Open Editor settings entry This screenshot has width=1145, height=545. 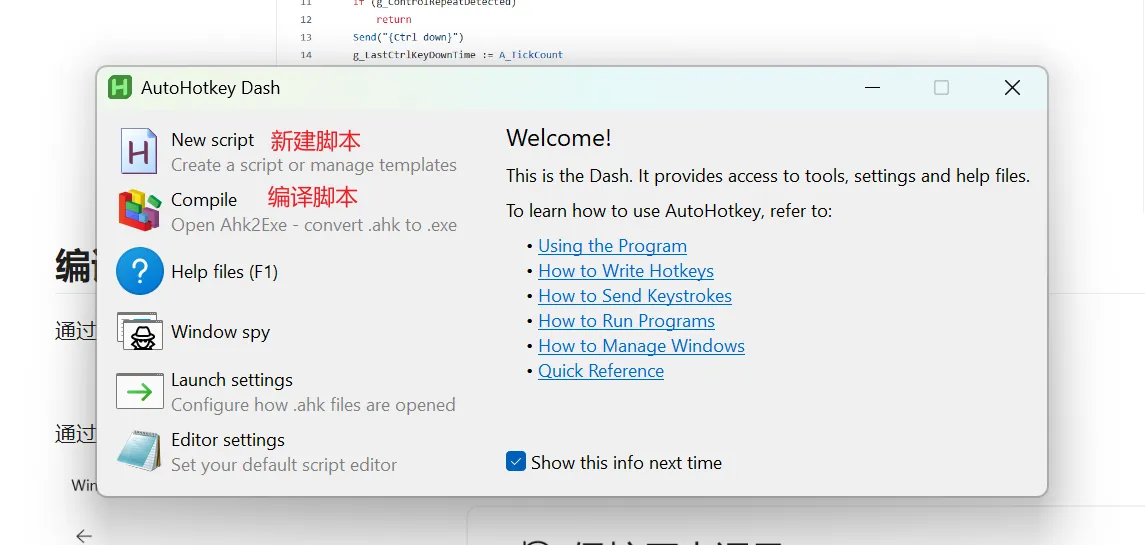tap(228, 440)
